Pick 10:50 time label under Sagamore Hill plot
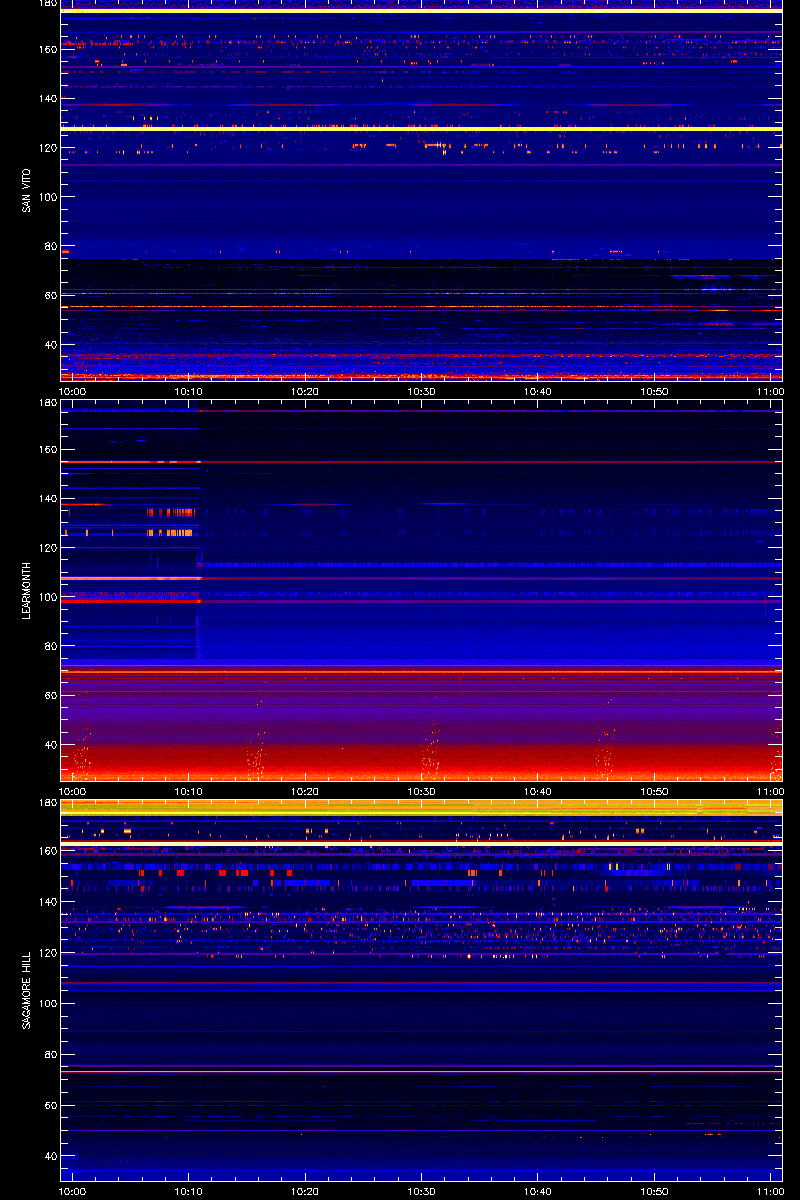This screenshot has height=1200, width=800. coord(656,1191)
